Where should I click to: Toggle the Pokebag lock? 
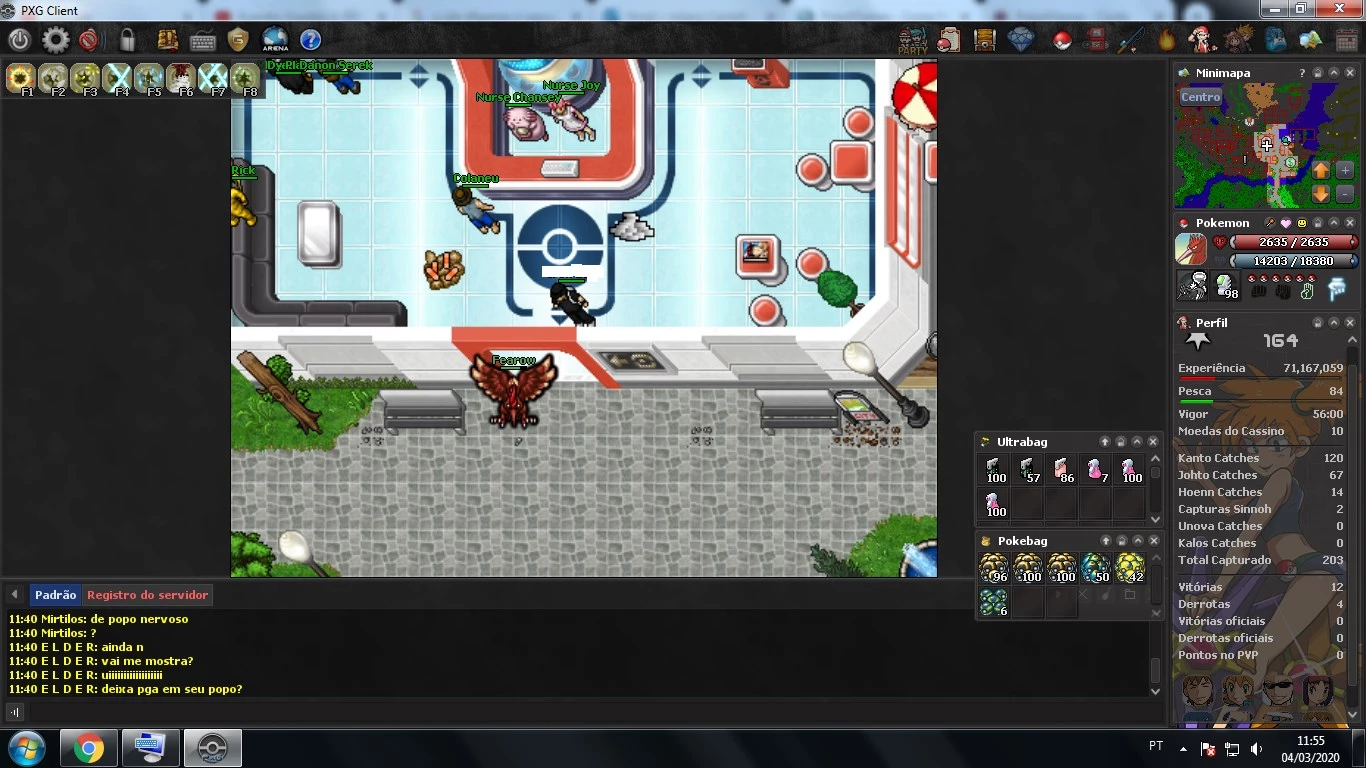tap(1121, 541)
